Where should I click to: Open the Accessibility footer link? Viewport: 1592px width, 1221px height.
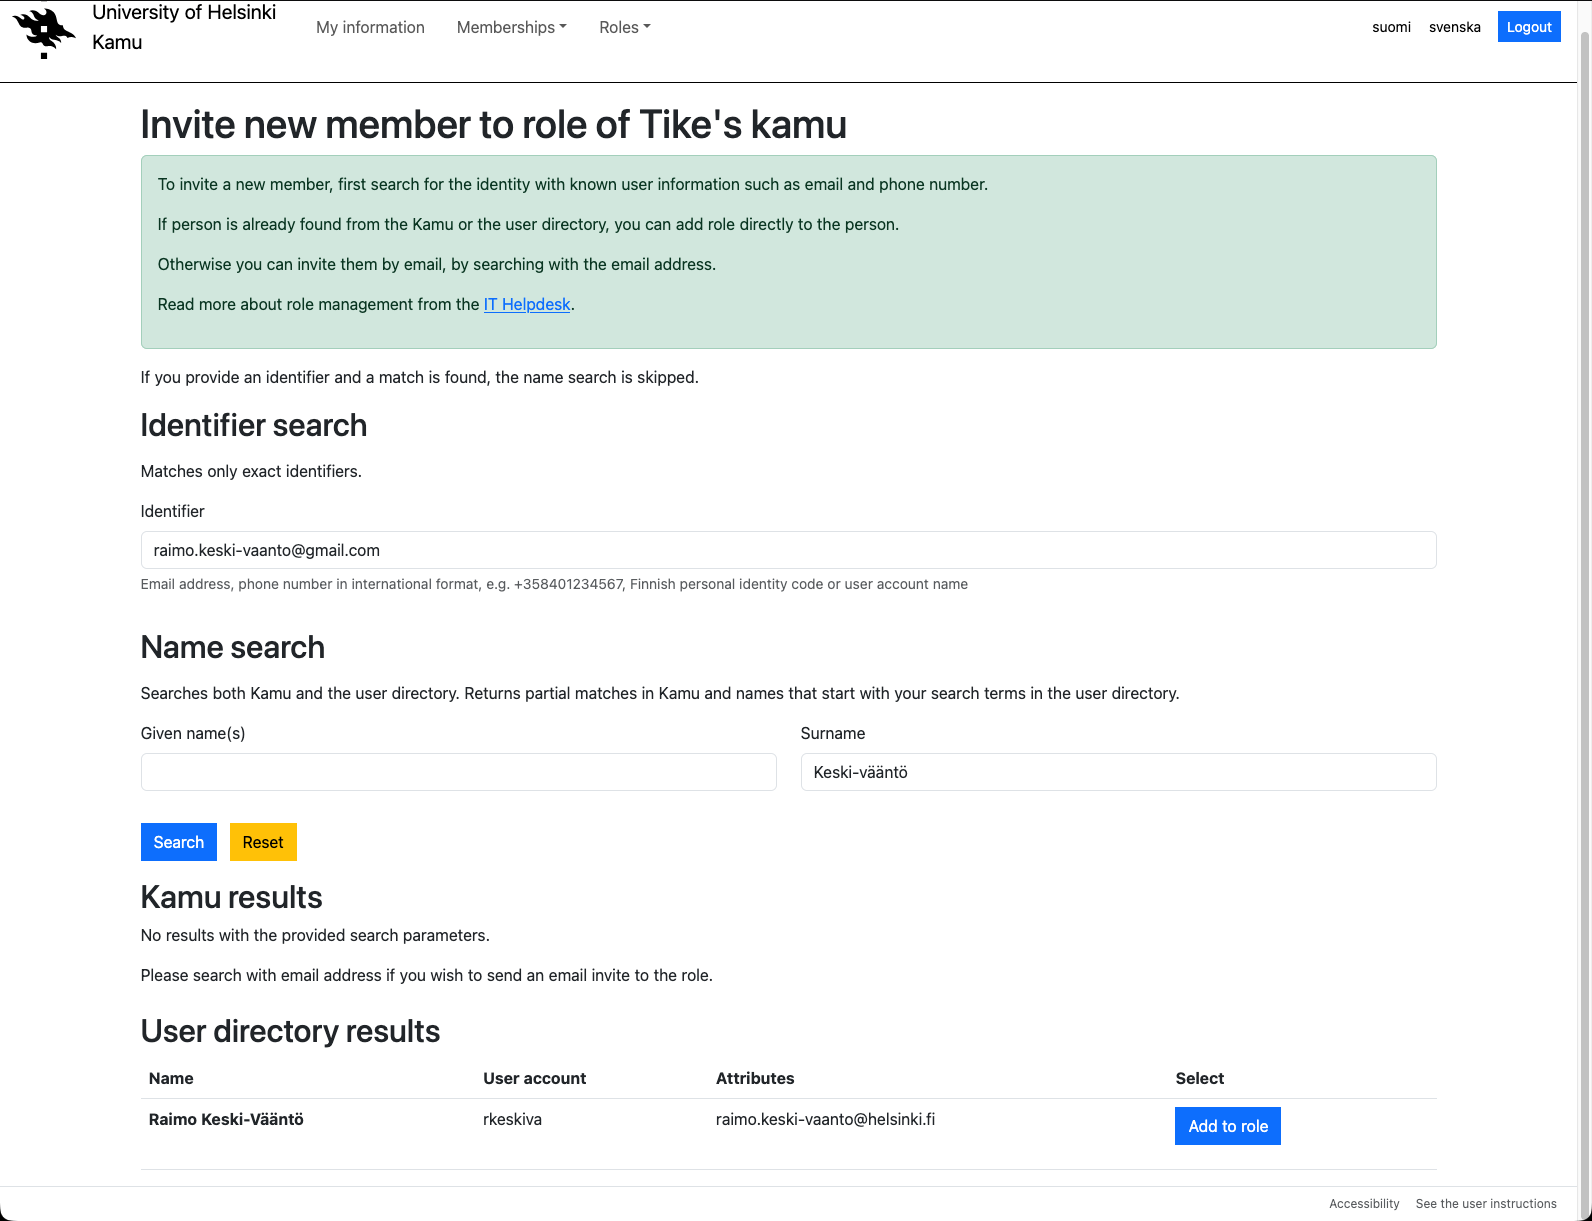pyautogui.click(x=1364, y=1204)
